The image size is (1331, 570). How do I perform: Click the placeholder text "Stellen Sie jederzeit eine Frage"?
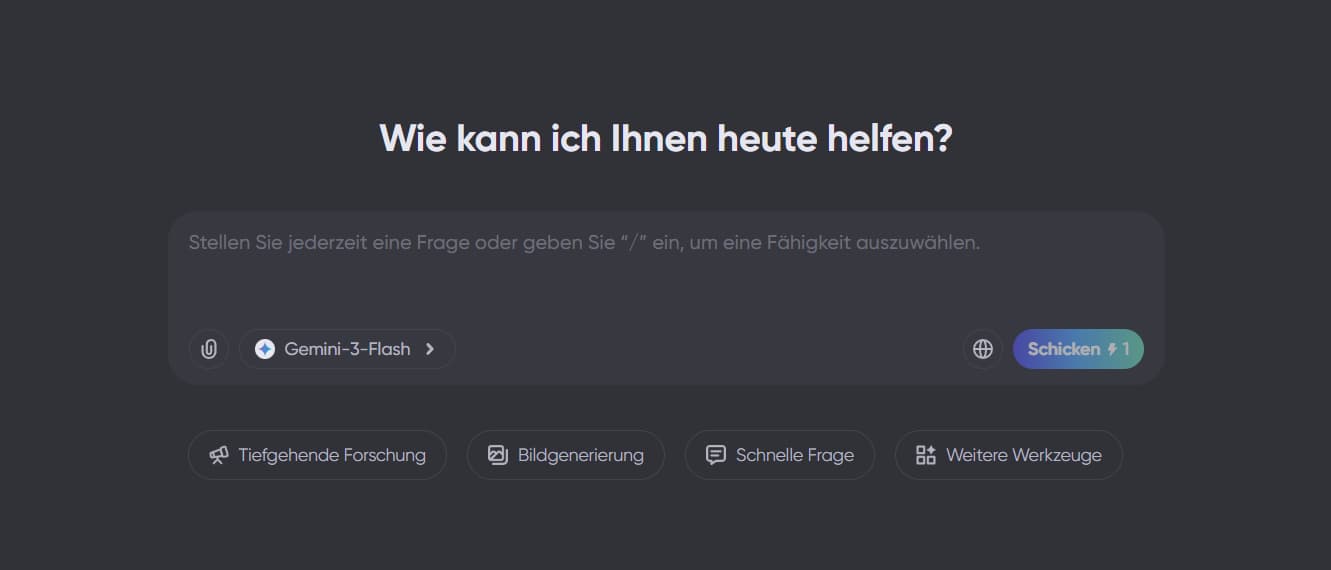coord(300,243)
